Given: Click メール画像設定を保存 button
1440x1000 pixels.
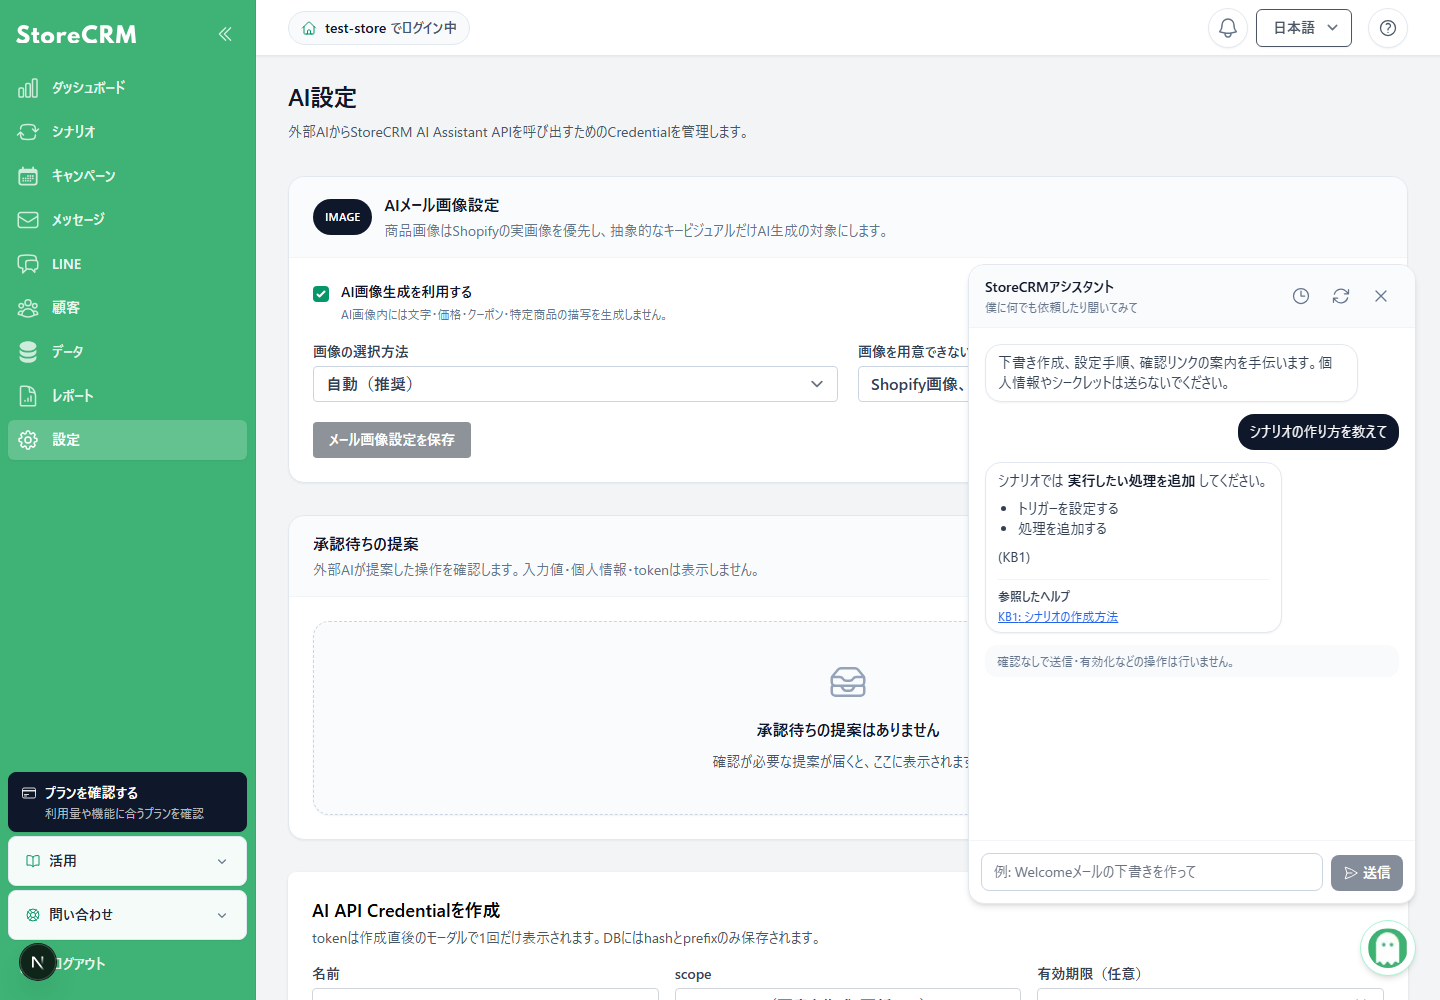Looking at the screenshot, I should pyautogui.click(x=392, y=440).
